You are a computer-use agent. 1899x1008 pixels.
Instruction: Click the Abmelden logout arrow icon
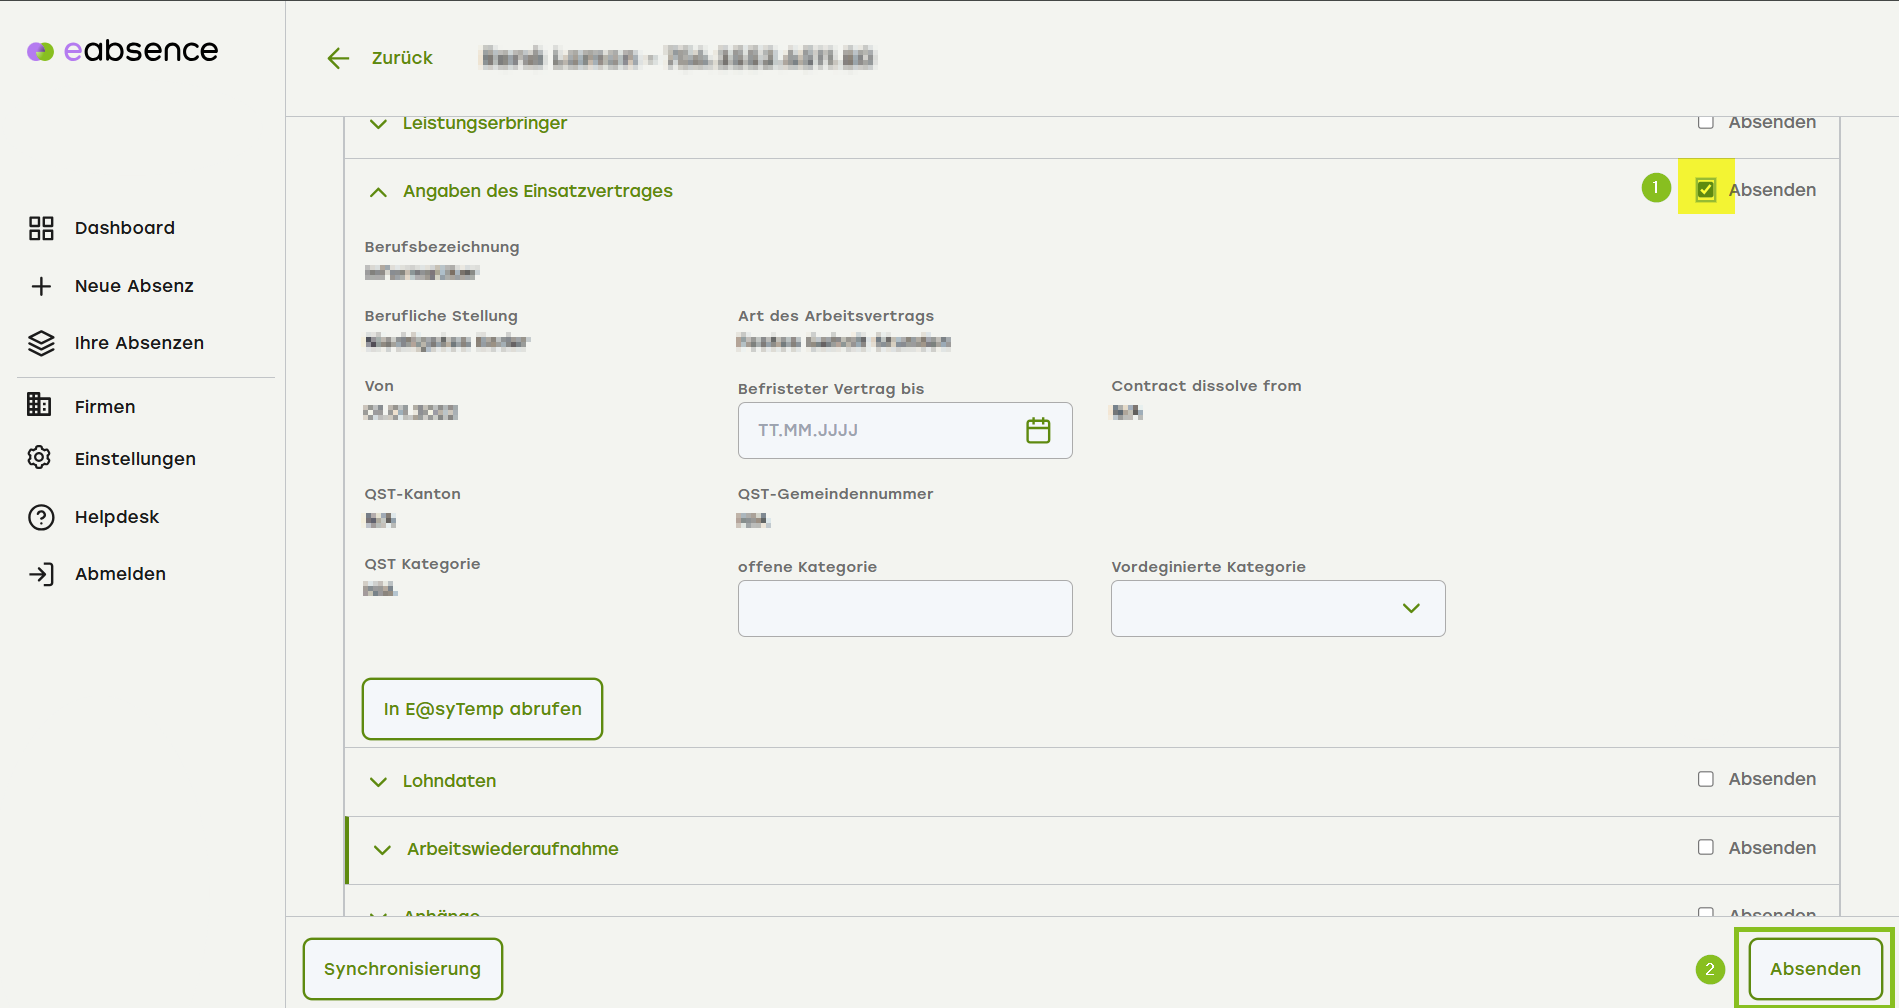tap(41, 574)
